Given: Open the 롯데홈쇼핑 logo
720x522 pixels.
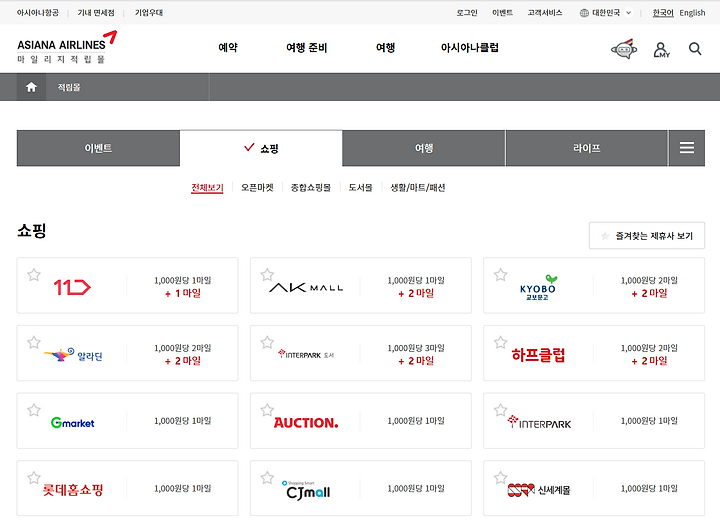Looking at the screenshot, I should (x=73, y=490).
